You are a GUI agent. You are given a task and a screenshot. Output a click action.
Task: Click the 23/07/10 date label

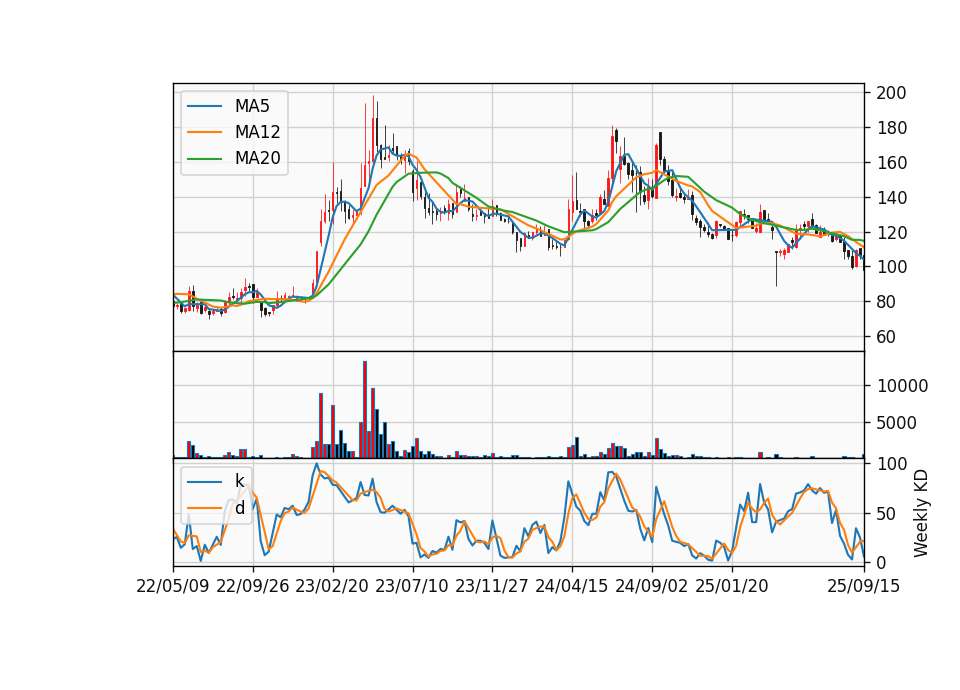point(412,586)
